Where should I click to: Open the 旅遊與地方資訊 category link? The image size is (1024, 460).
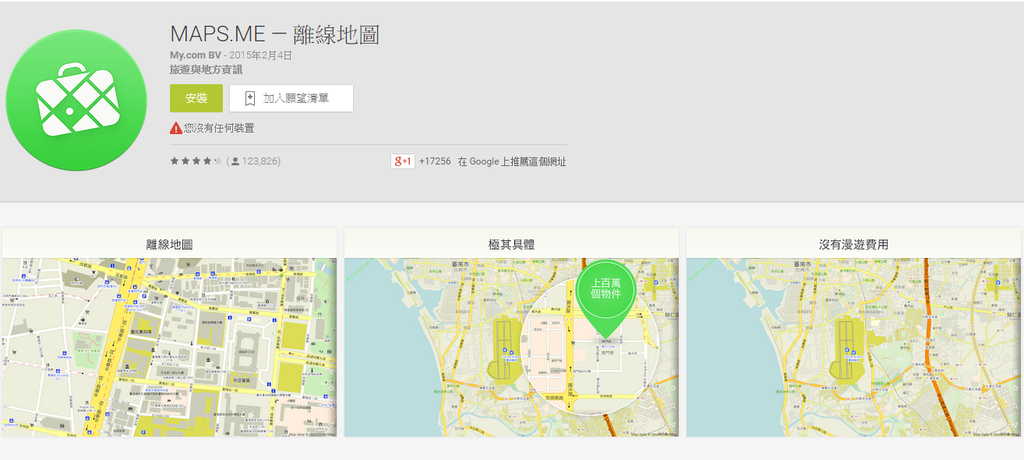click(x=206, y=69)
